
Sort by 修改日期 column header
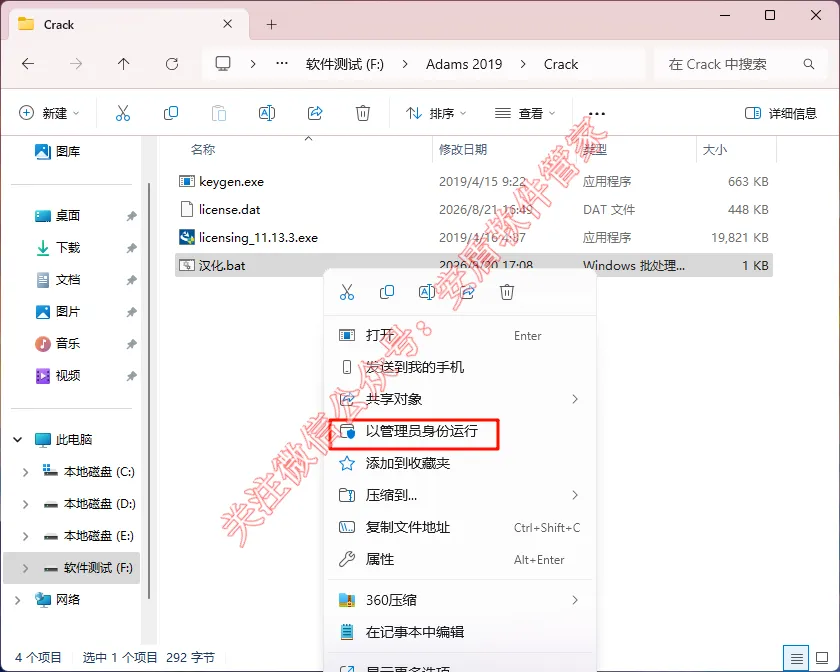click(463, 150)
